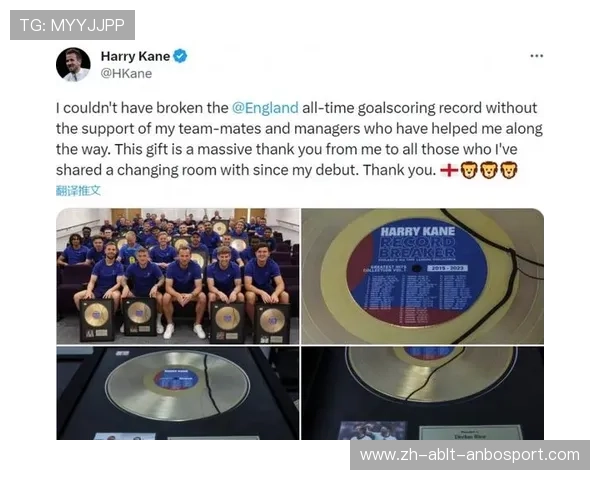
Task: Open Harry Kane's profile avatar
Action: tap(73, 65)
